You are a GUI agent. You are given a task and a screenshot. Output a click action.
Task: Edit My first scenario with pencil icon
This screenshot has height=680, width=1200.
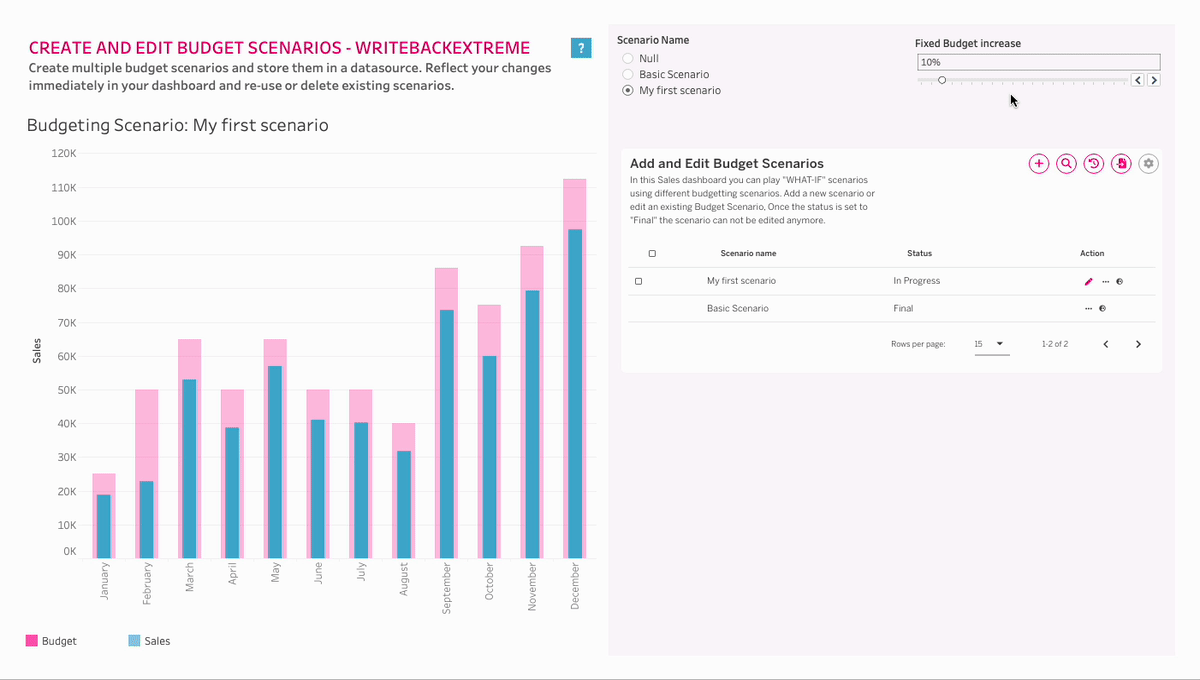pos(1089,281)
